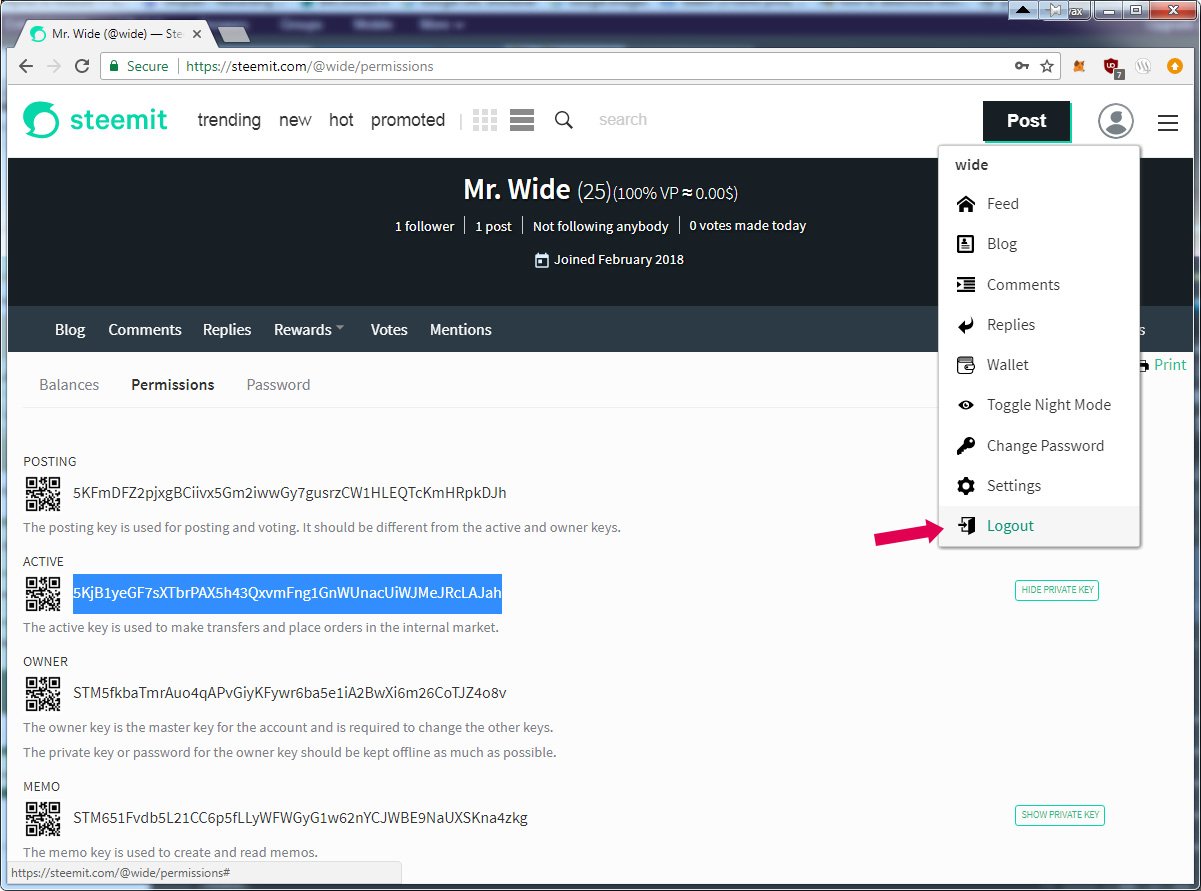This screenshot has height=891, width=1201.
Task: Click the WordPress extension icon
Action: pos(1144,66)
